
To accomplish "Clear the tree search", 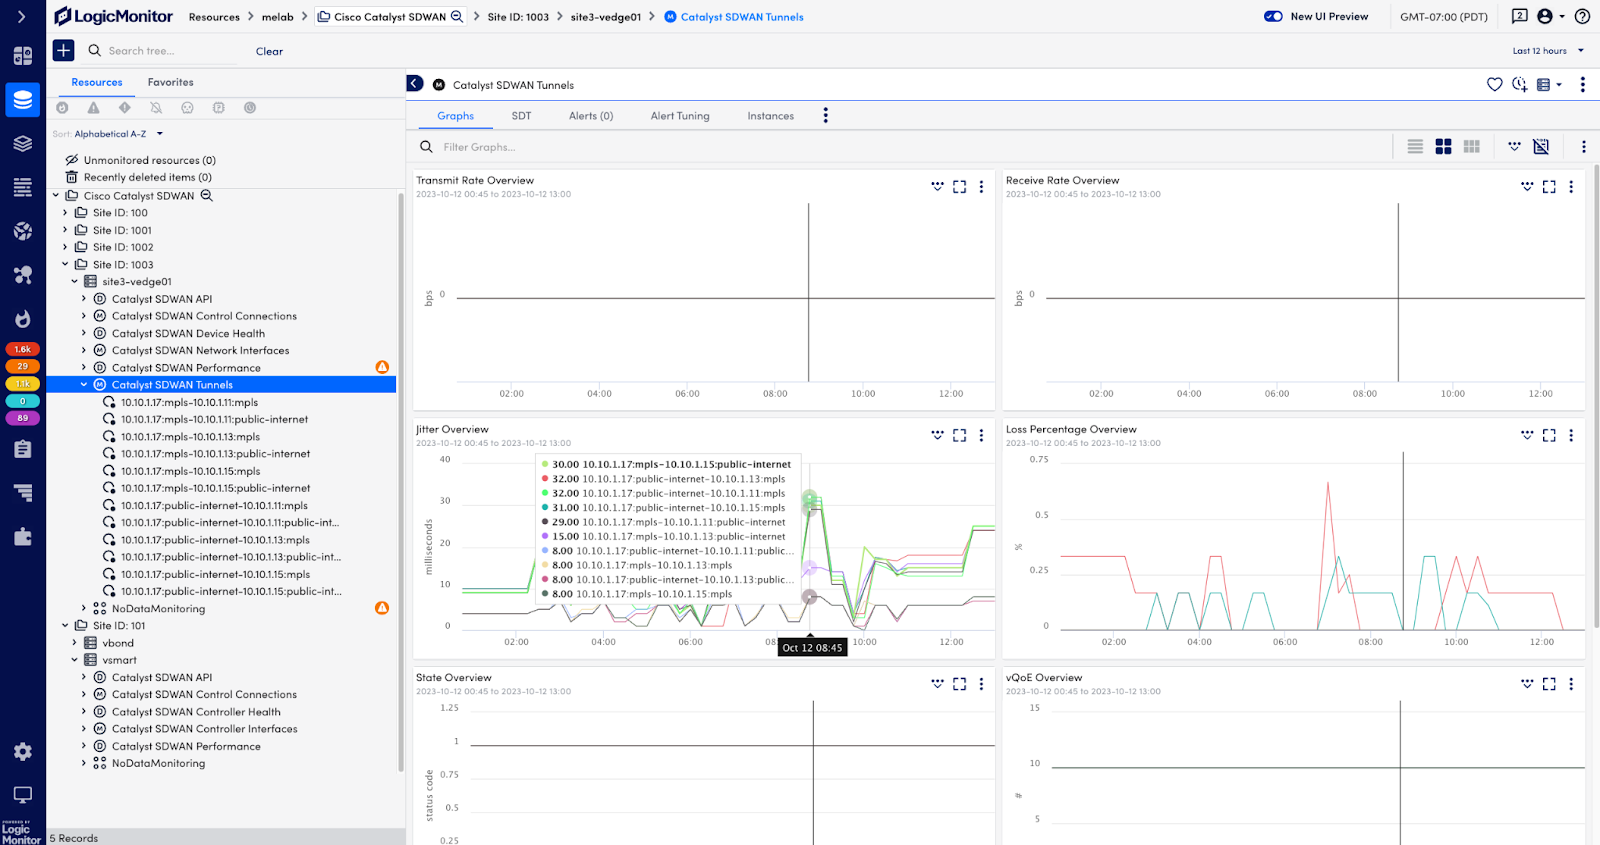I will tap(269, 51).
